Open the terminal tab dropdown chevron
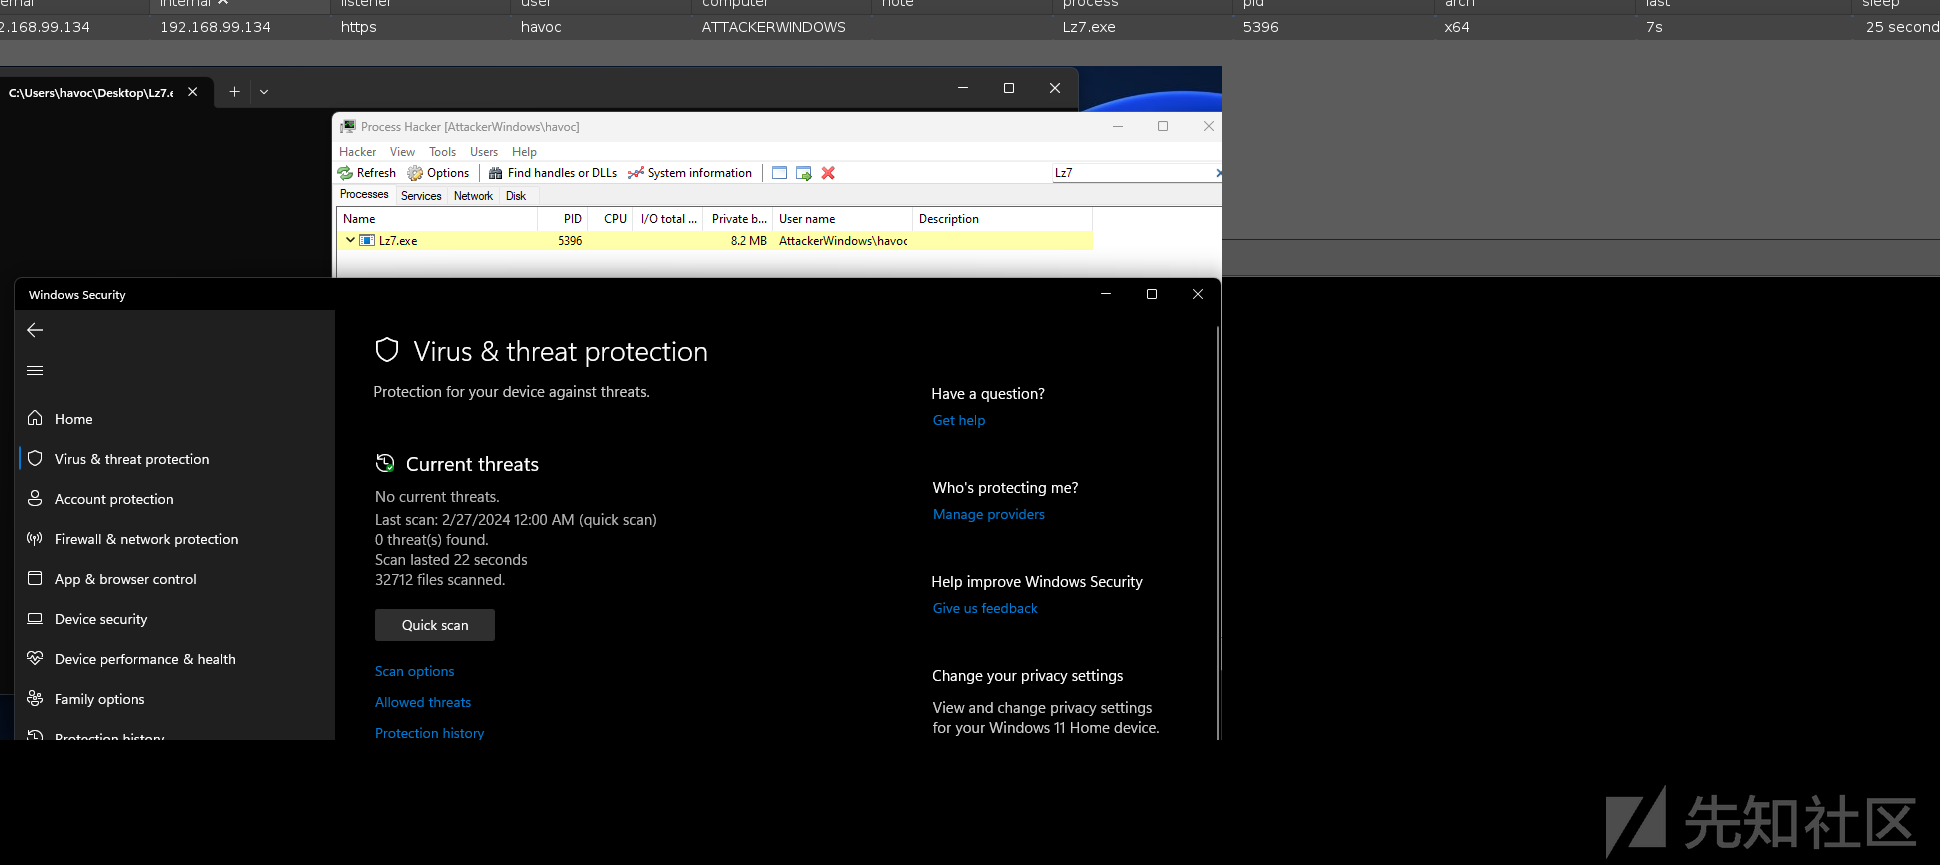The height and width of the screenshot is (865, 1940). [x=264, y=92]
